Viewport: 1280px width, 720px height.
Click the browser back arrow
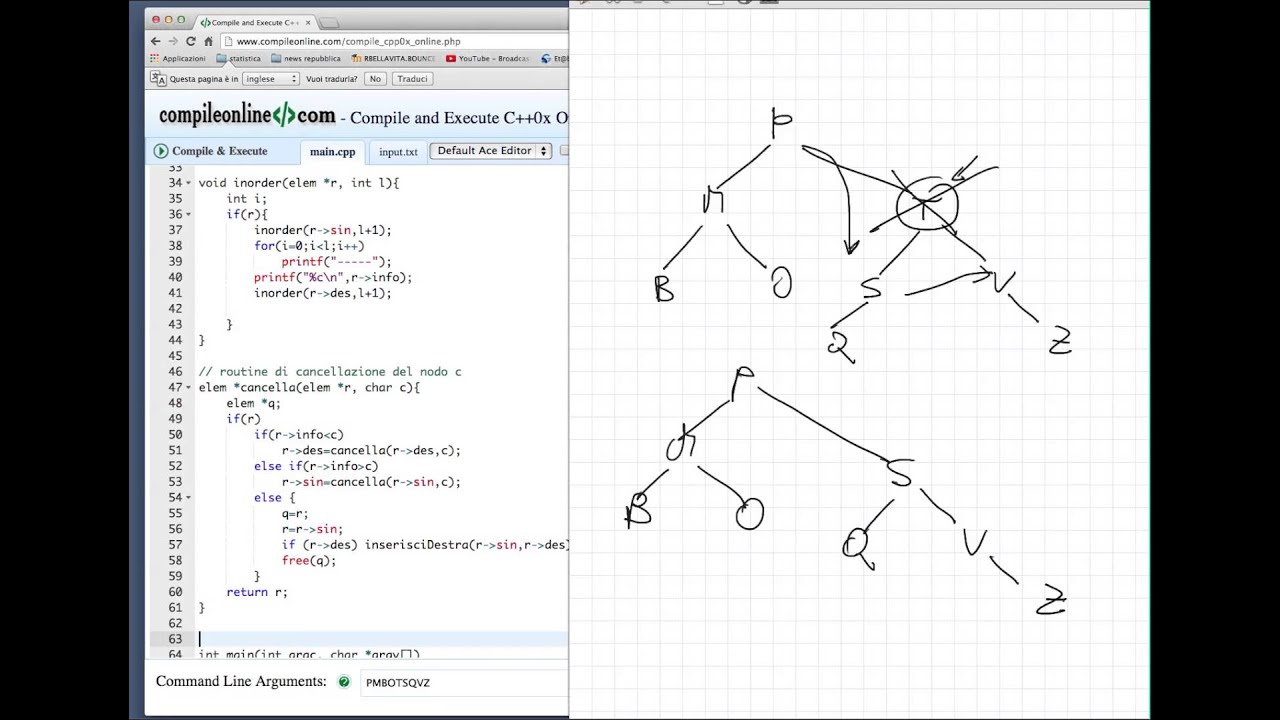pos(155,41)
